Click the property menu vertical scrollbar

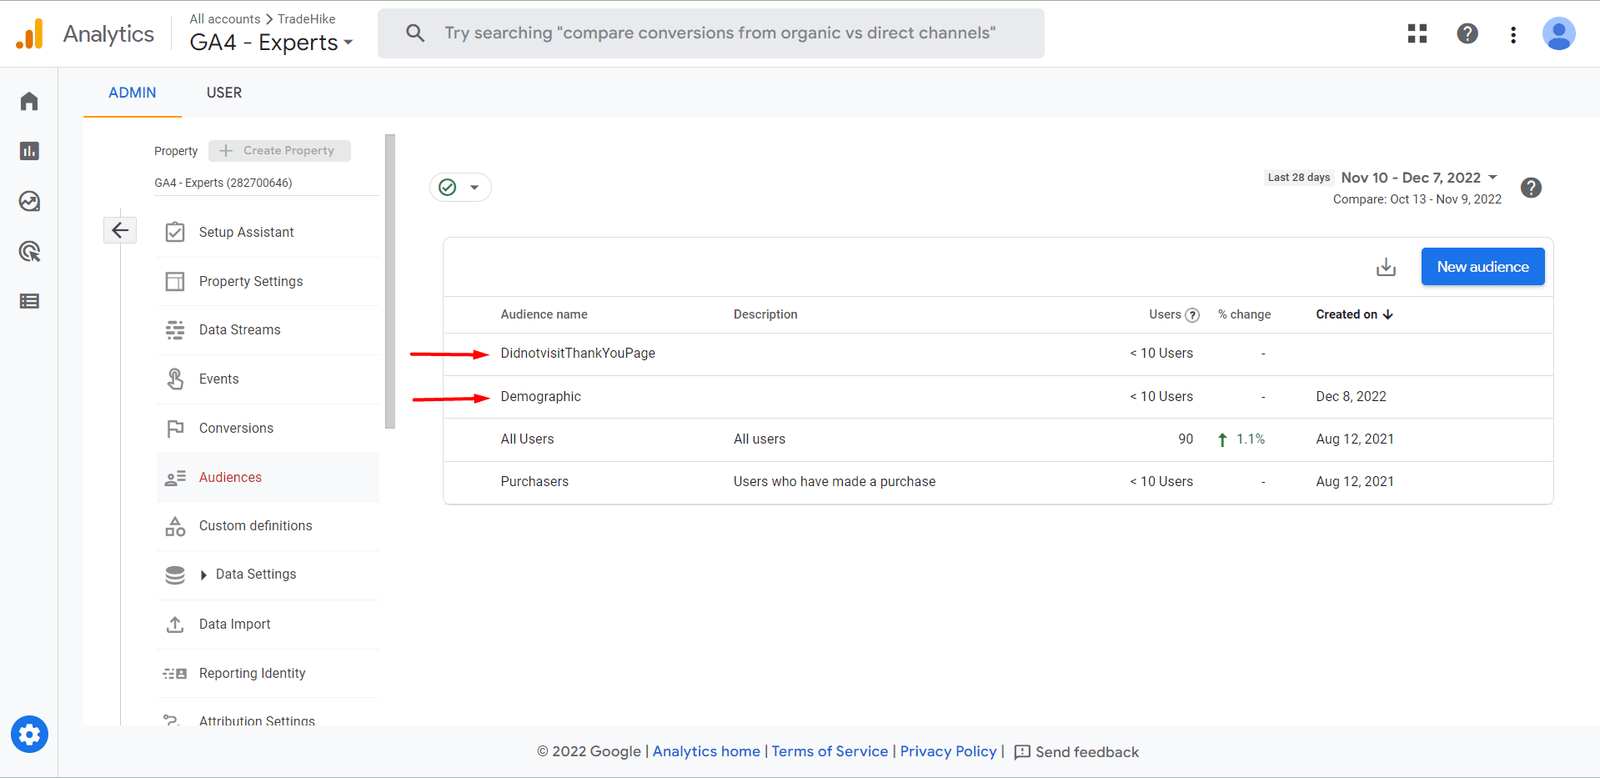(x=390, y=282)
